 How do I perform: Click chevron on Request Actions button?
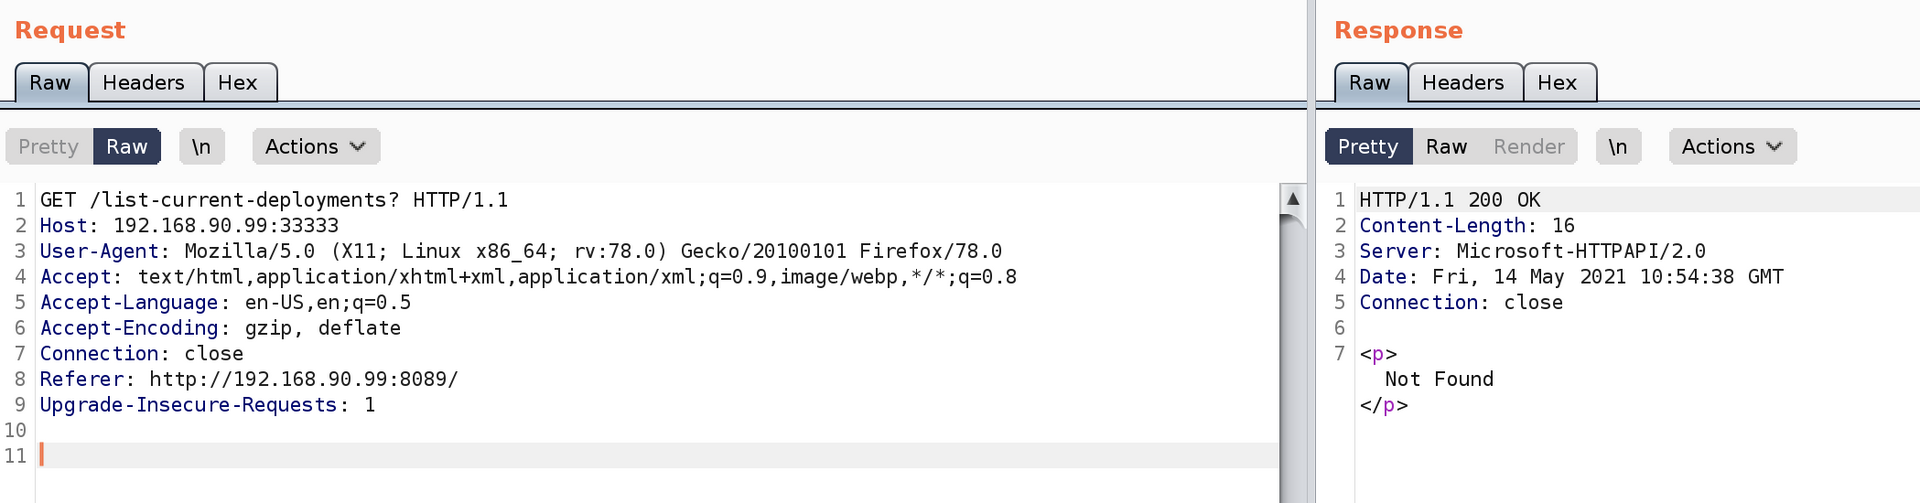pyautogui.click(x=358, y=147)
